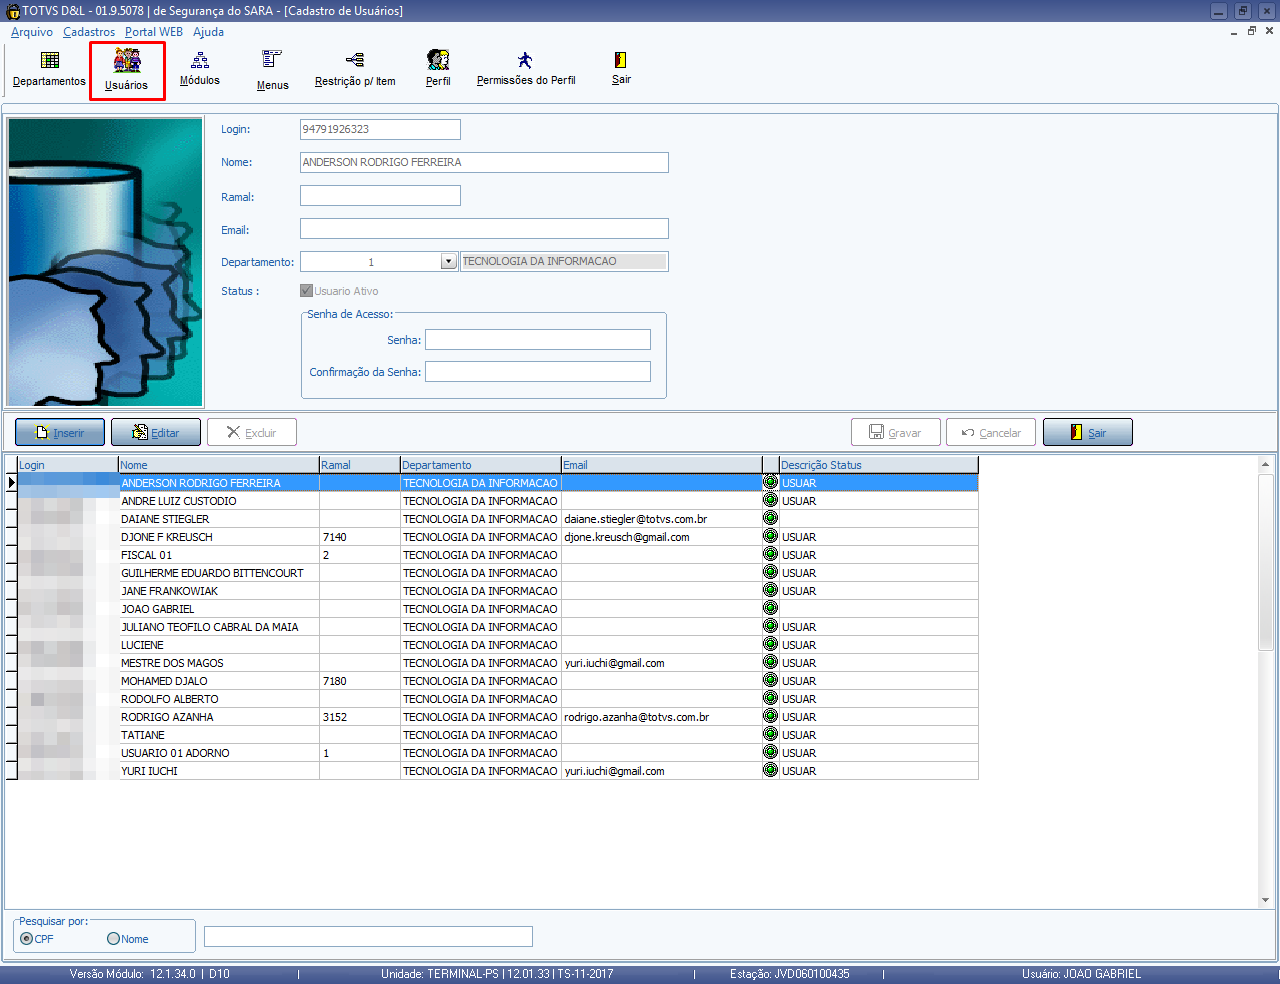Click status icon in DAIANE STIEGLER row

point(770,518)
